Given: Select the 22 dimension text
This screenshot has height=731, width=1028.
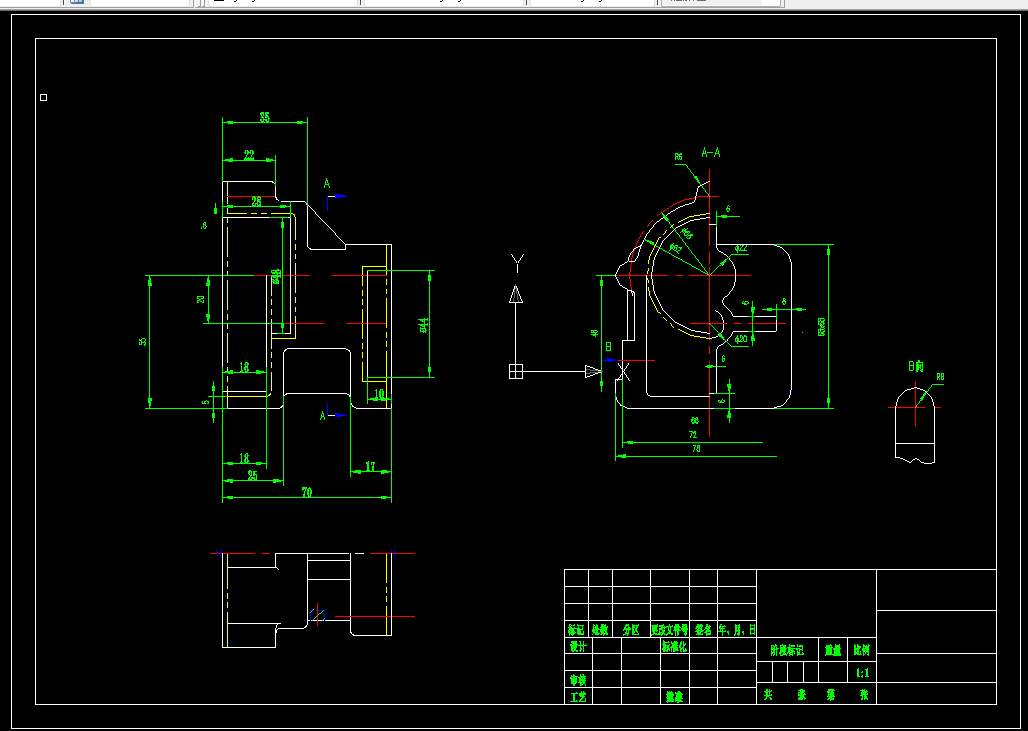Looking at the screenshot, I should point(249,155).
